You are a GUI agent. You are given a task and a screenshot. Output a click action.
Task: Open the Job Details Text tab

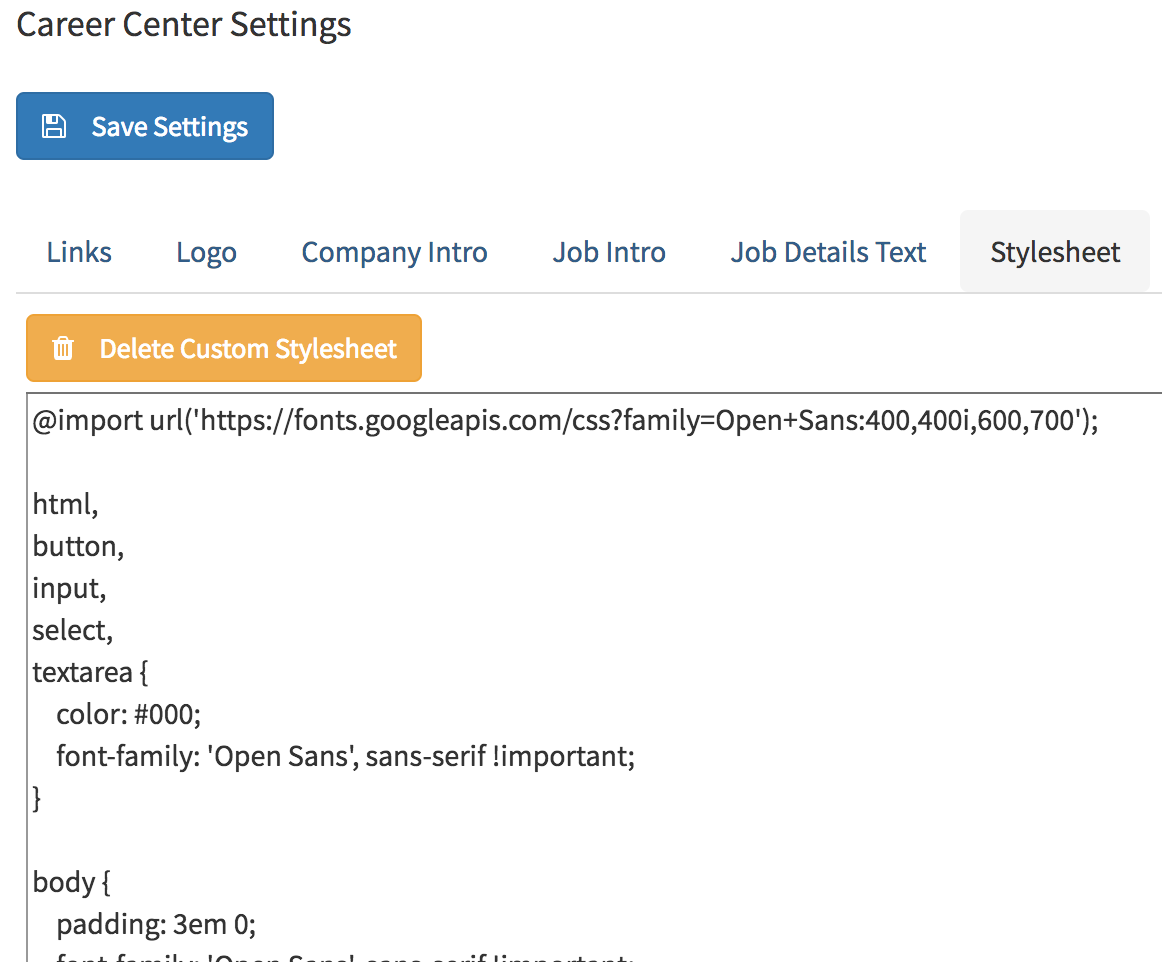coord(828,252)
